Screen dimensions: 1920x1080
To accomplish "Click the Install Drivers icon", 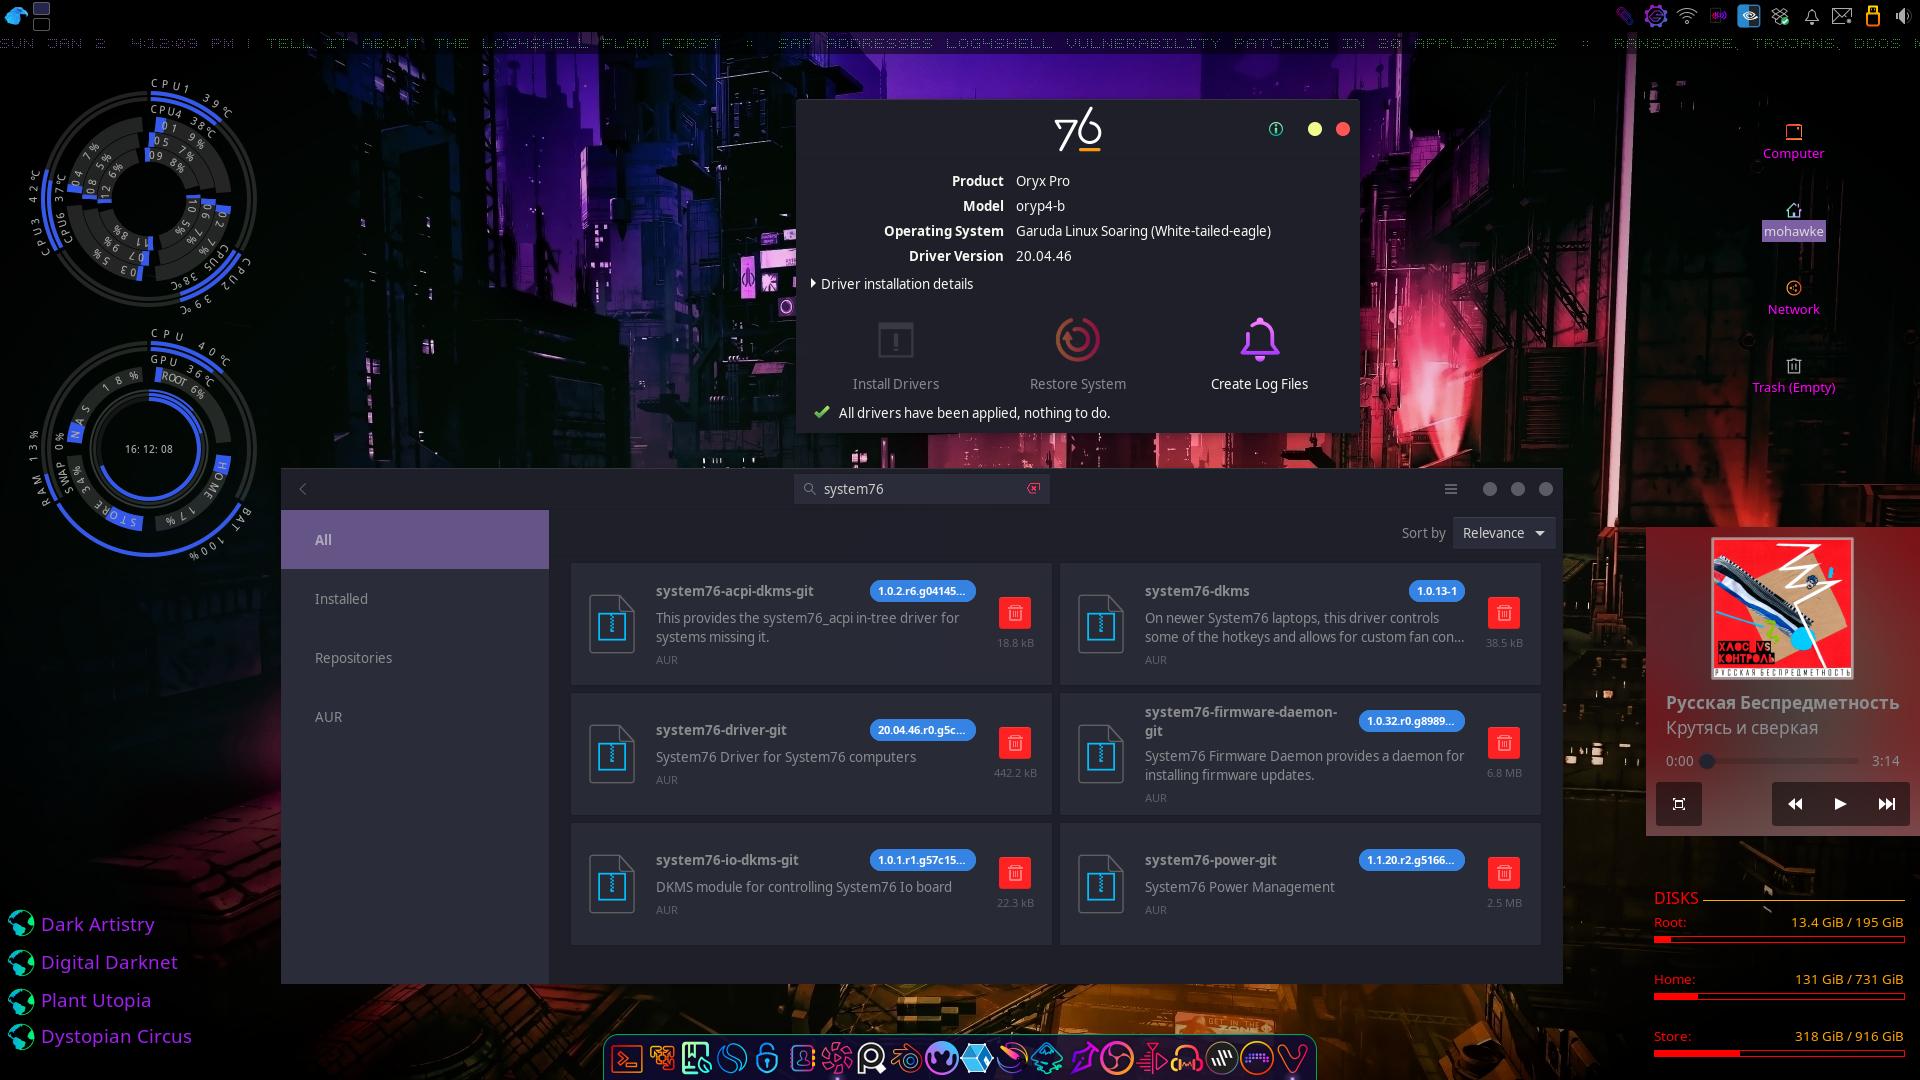I will click(x=895, y=340).
